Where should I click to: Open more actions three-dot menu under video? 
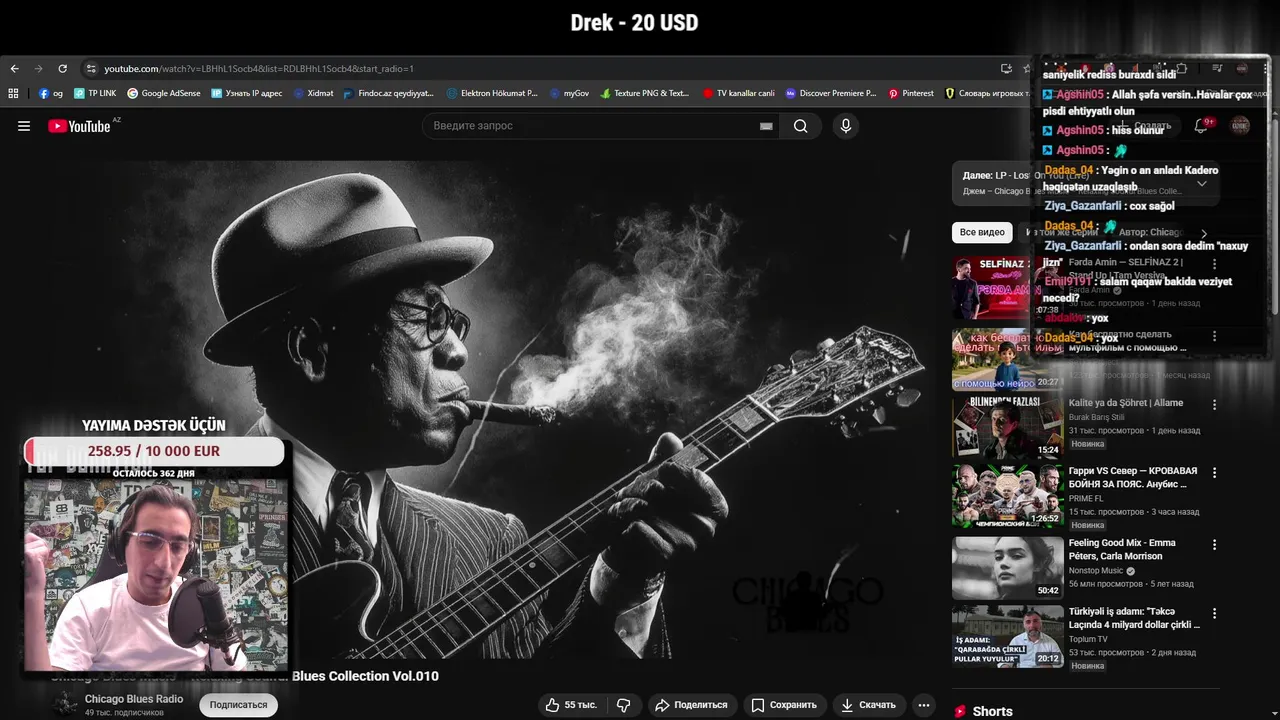click(924, 705)
